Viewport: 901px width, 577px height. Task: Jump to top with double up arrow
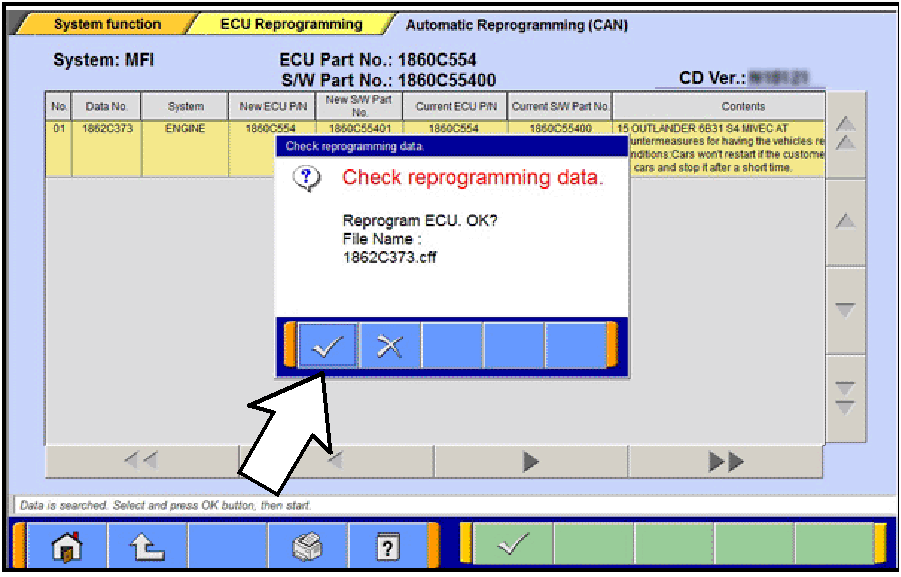(845, 133)
